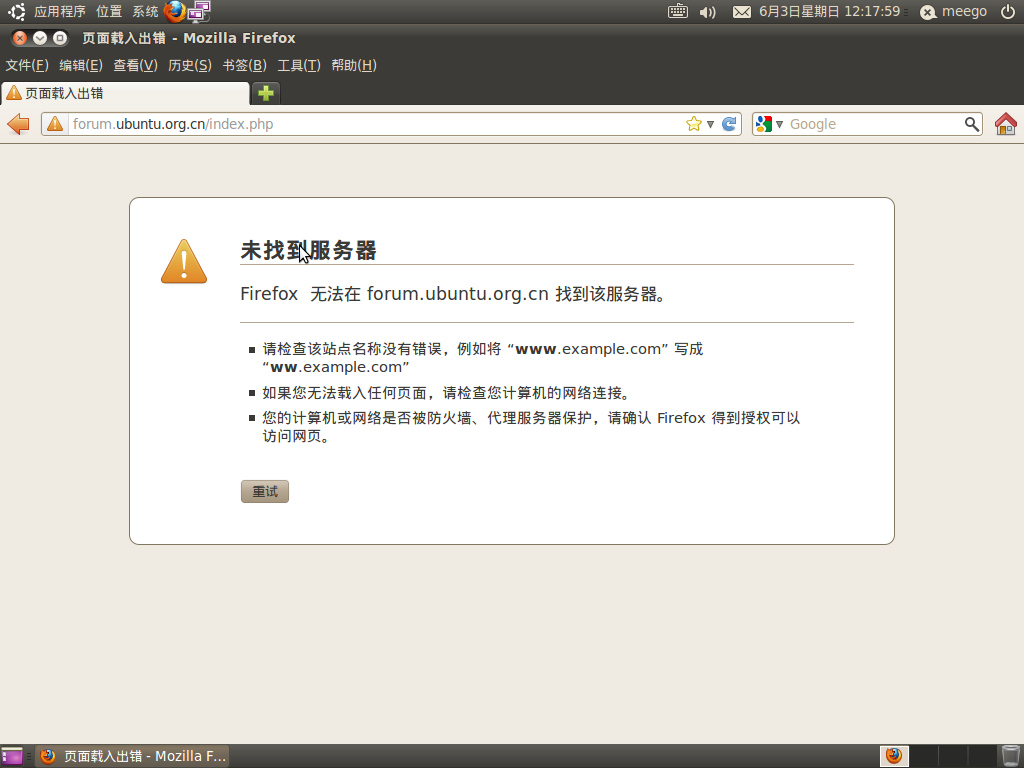
Task: Open the mail envelope messaging indicator
Action: tap(741, 12)
